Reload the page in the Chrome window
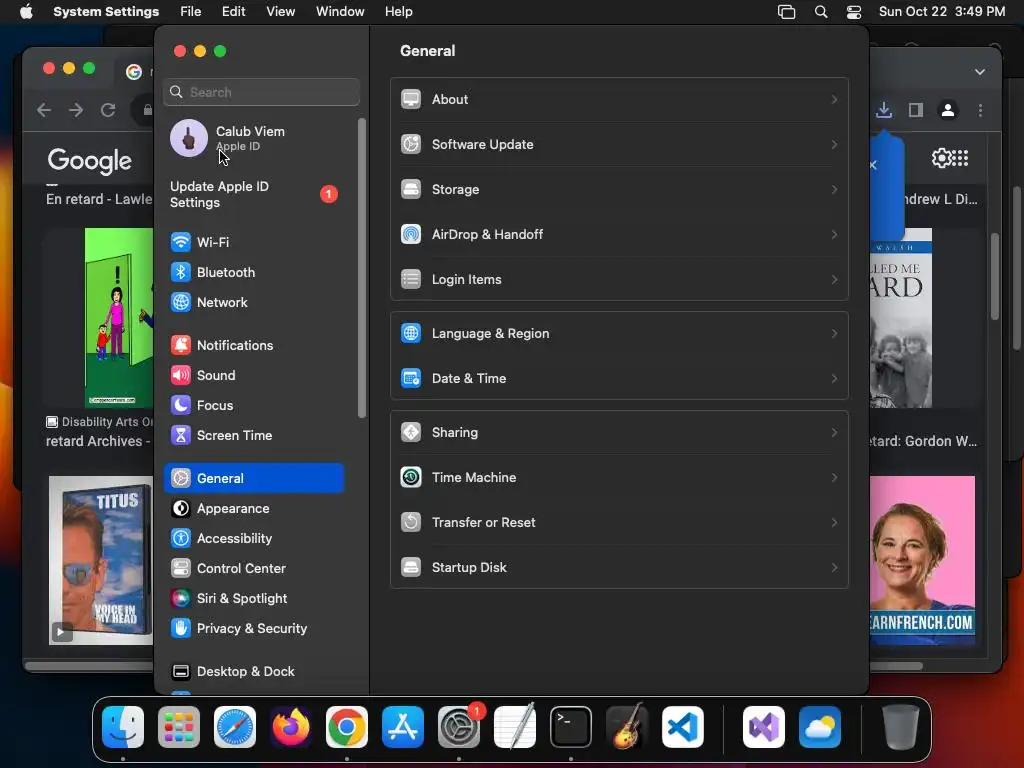 click(x=108, y=110)
